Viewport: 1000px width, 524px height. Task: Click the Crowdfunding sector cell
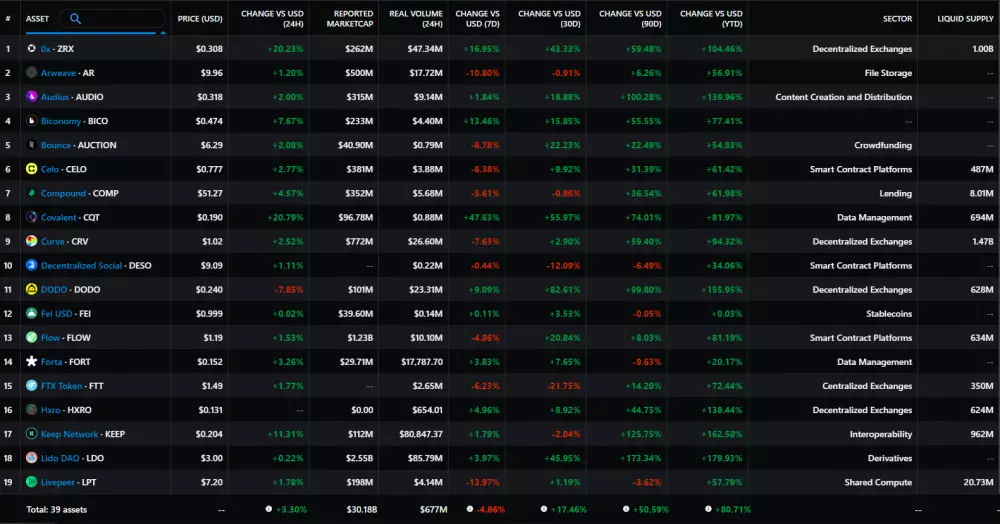883,145
